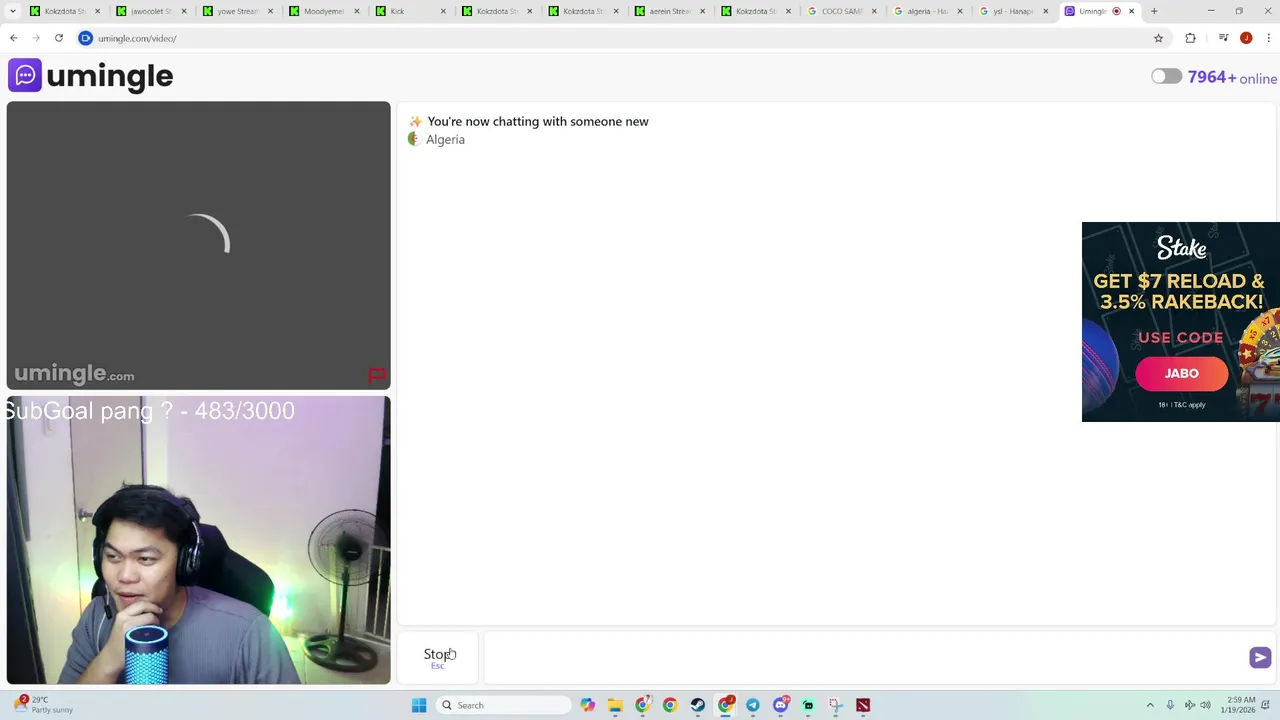Open the media control icon in toolbar
The width and height of the screenshot is (1280, 720).
point(1223,38)
